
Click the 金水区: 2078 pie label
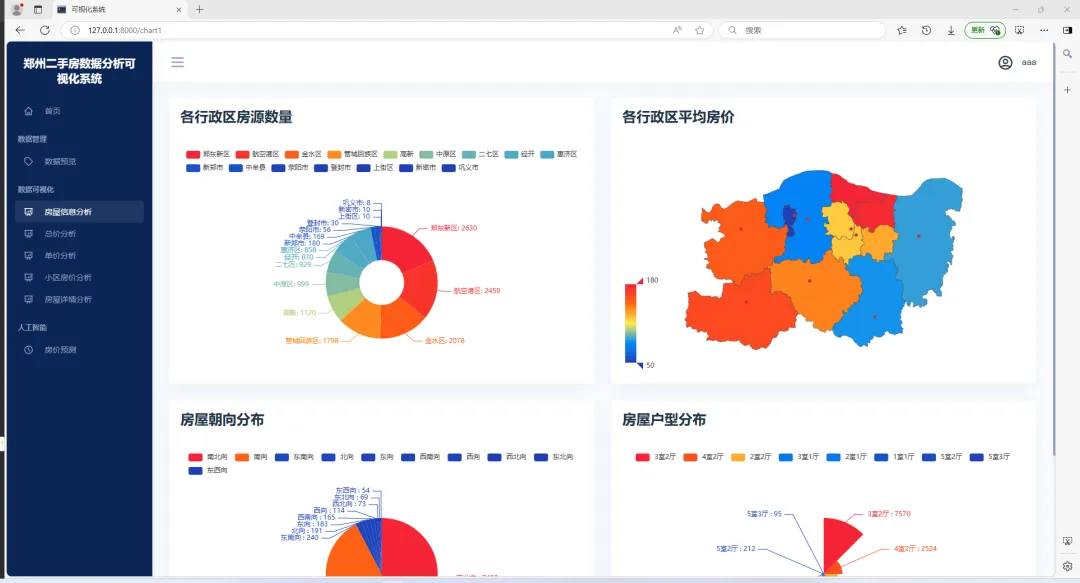(444, 340)
